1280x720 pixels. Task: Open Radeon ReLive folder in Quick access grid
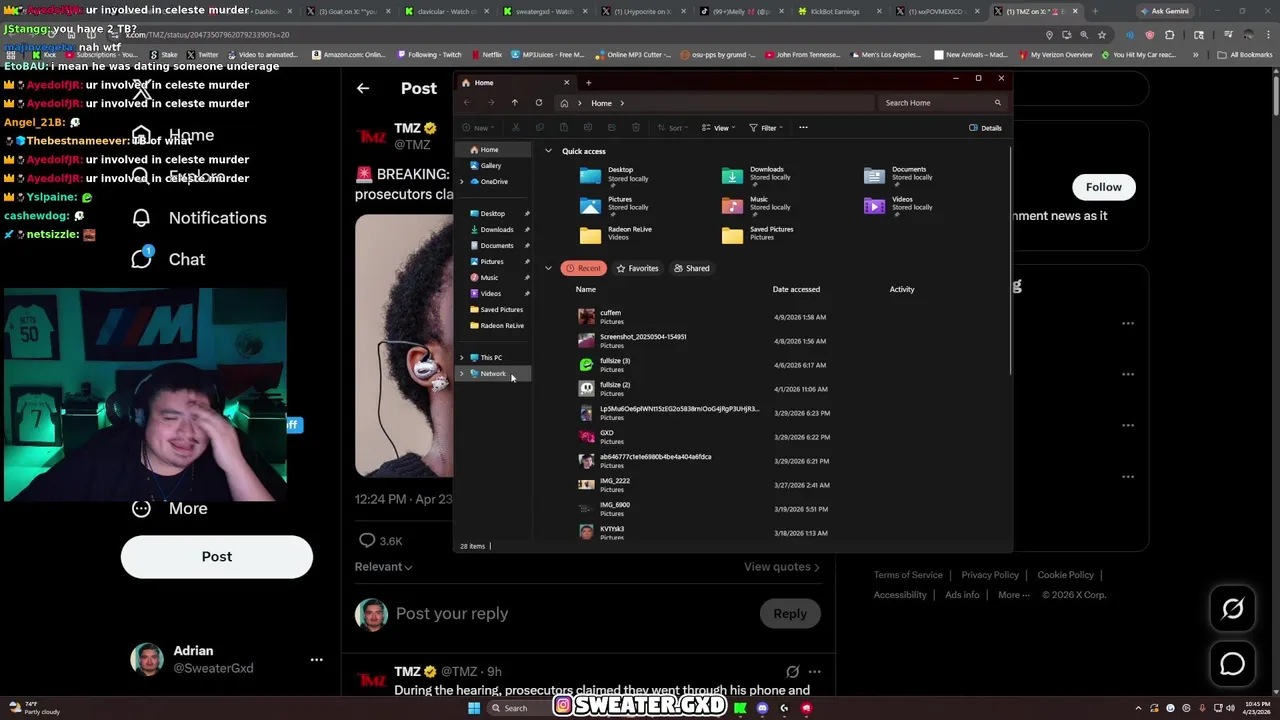[617, 234]
